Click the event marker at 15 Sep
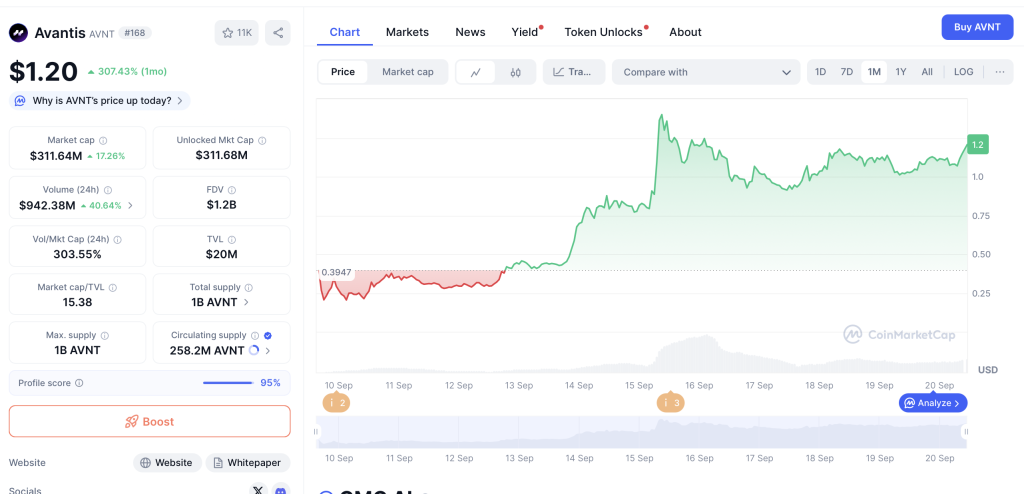The image size is (1024, 494). 670,403
